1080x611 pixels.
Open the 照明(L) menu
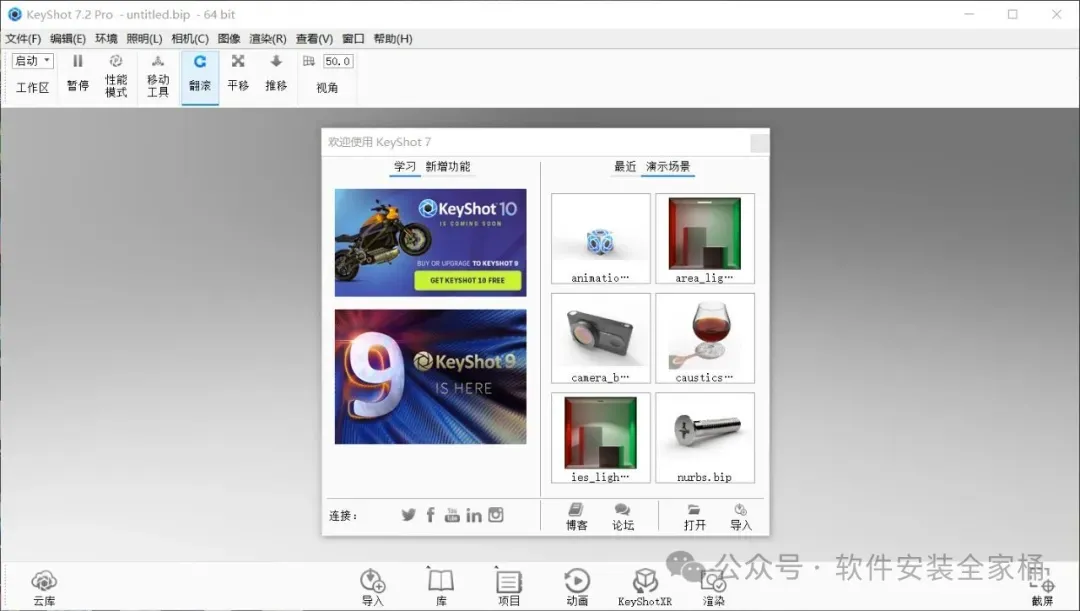click(144, 39)
